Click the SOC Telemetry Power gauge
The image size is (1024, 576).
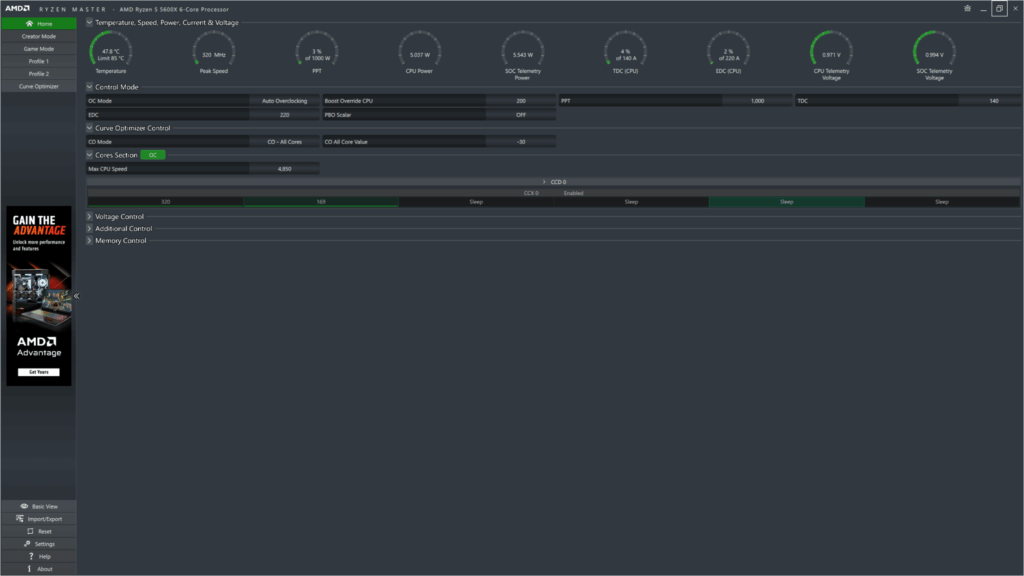[522, 55]
